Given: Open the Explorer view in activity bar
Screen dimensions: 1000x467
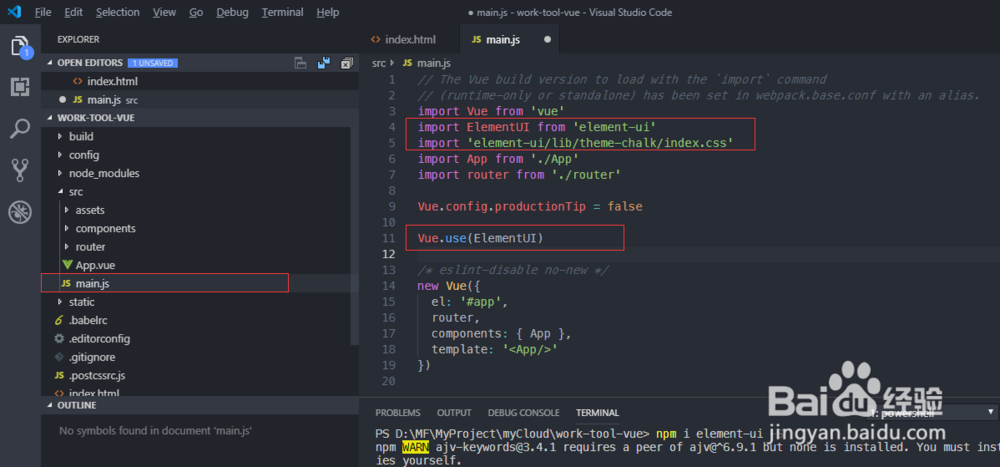Looking at the screenshot, I should pos(20,47).
